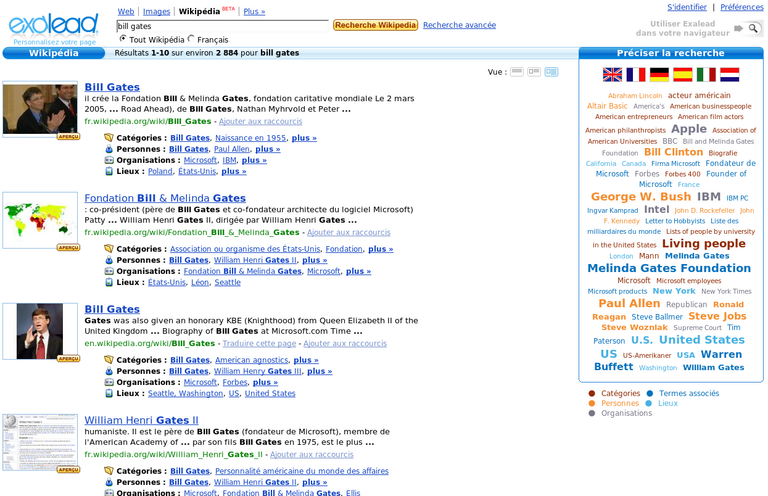Click Ajouter aux raccourcis for fr Bill_Gates
Viewport: 768px width, 496px height.
point(261,121)
